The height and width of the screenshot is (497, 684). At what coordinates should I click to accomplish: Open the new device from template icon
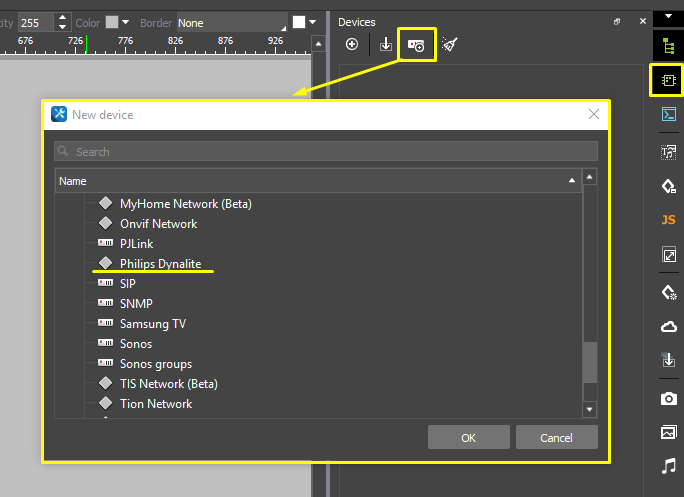[x=417, y=45]
